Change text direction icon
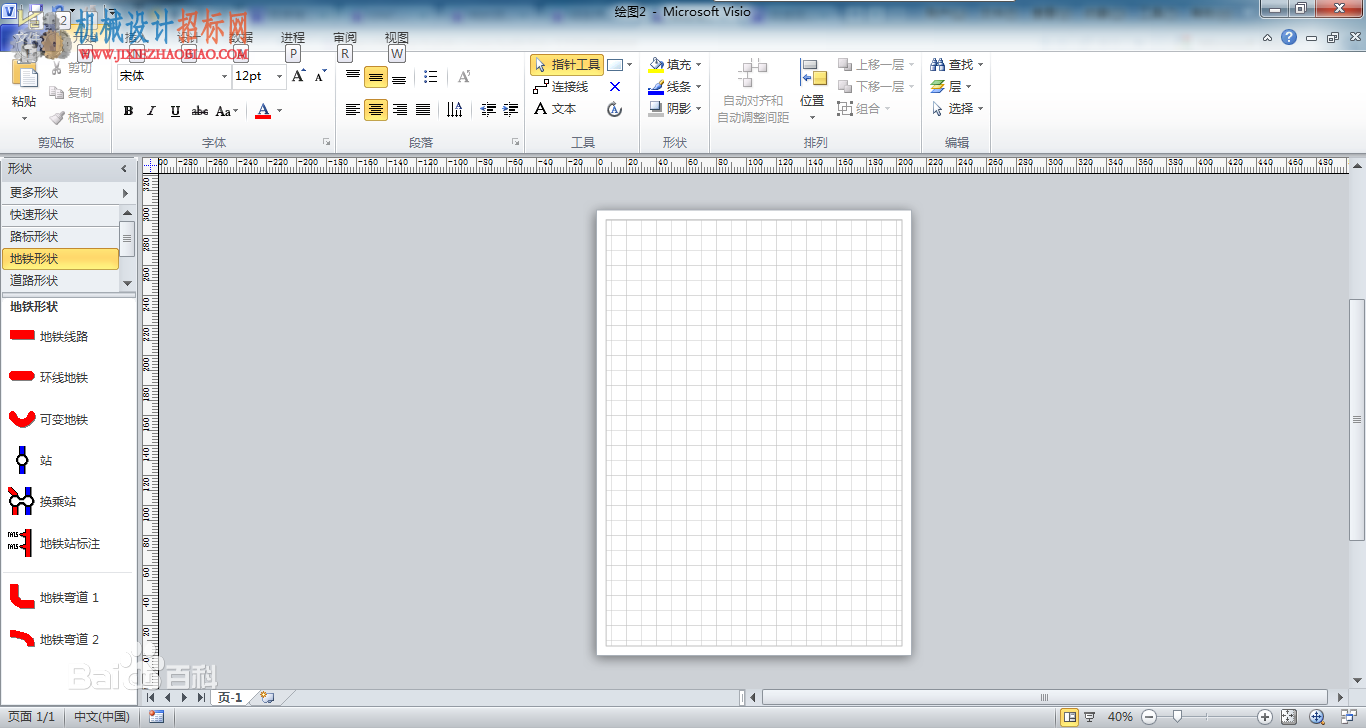This screenshot has width=1366, height=728. (x=455, y=110)
